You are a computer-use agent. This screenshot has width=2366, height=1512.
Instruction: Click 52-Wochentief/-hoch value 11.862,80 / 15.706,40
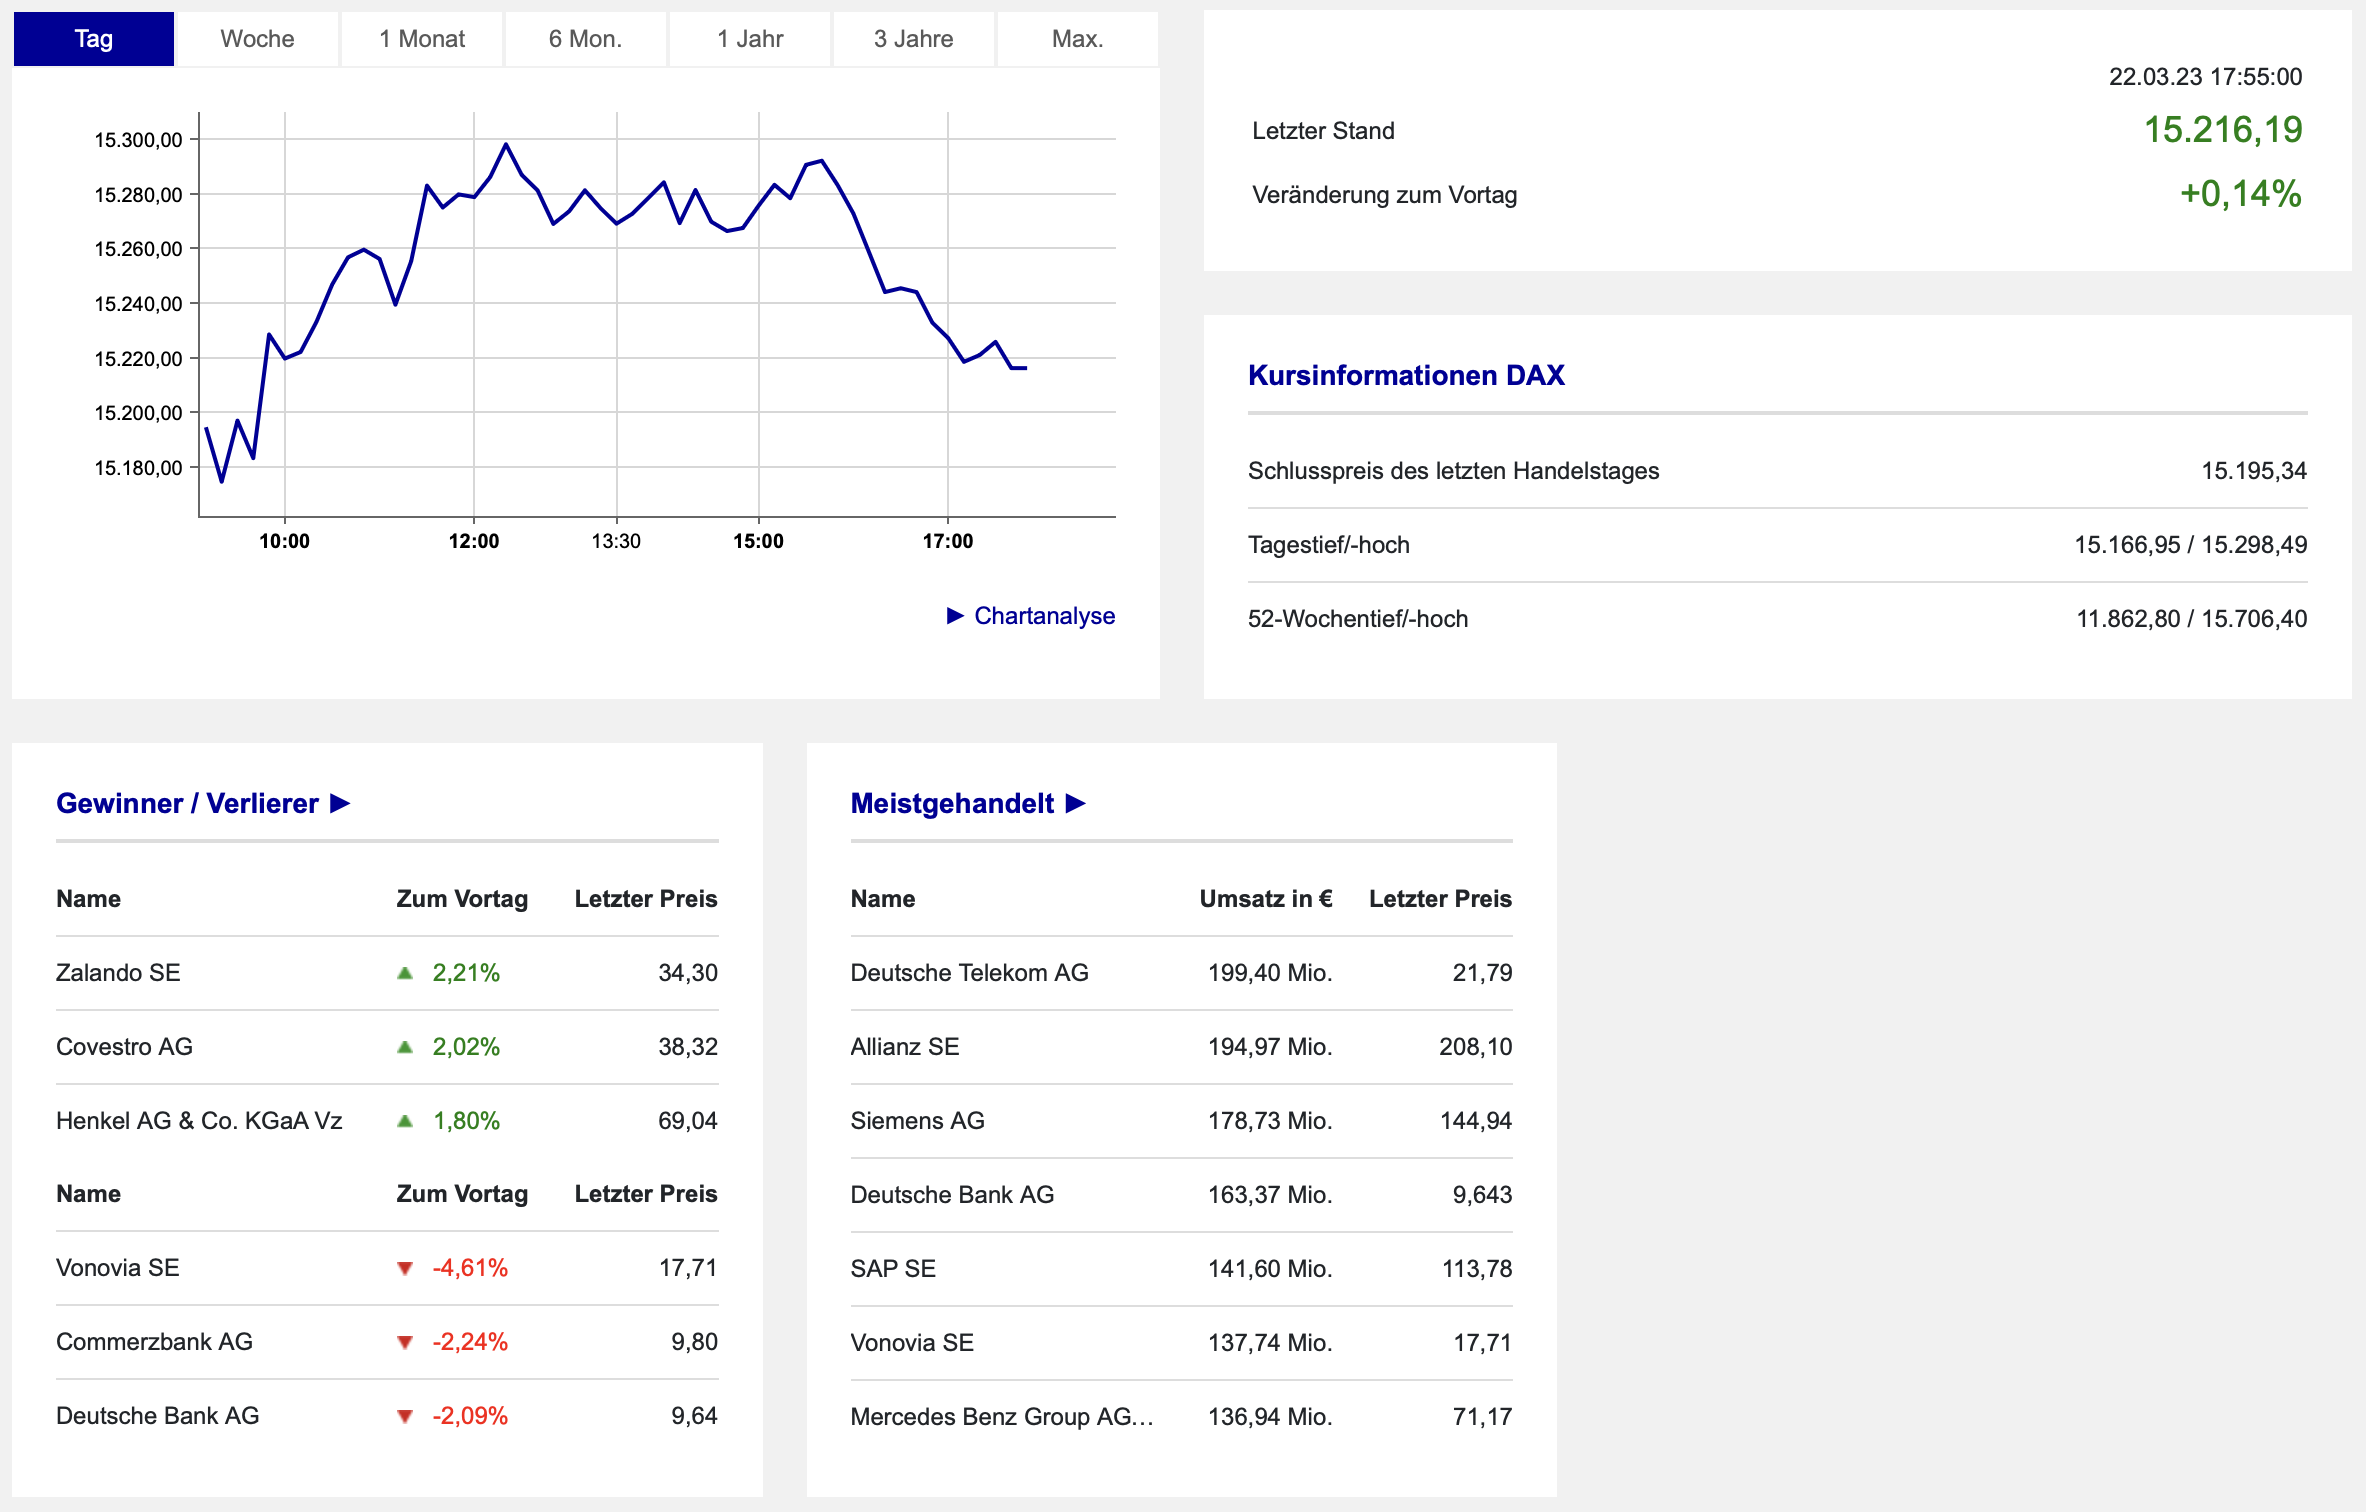(x=2192, y=619)
